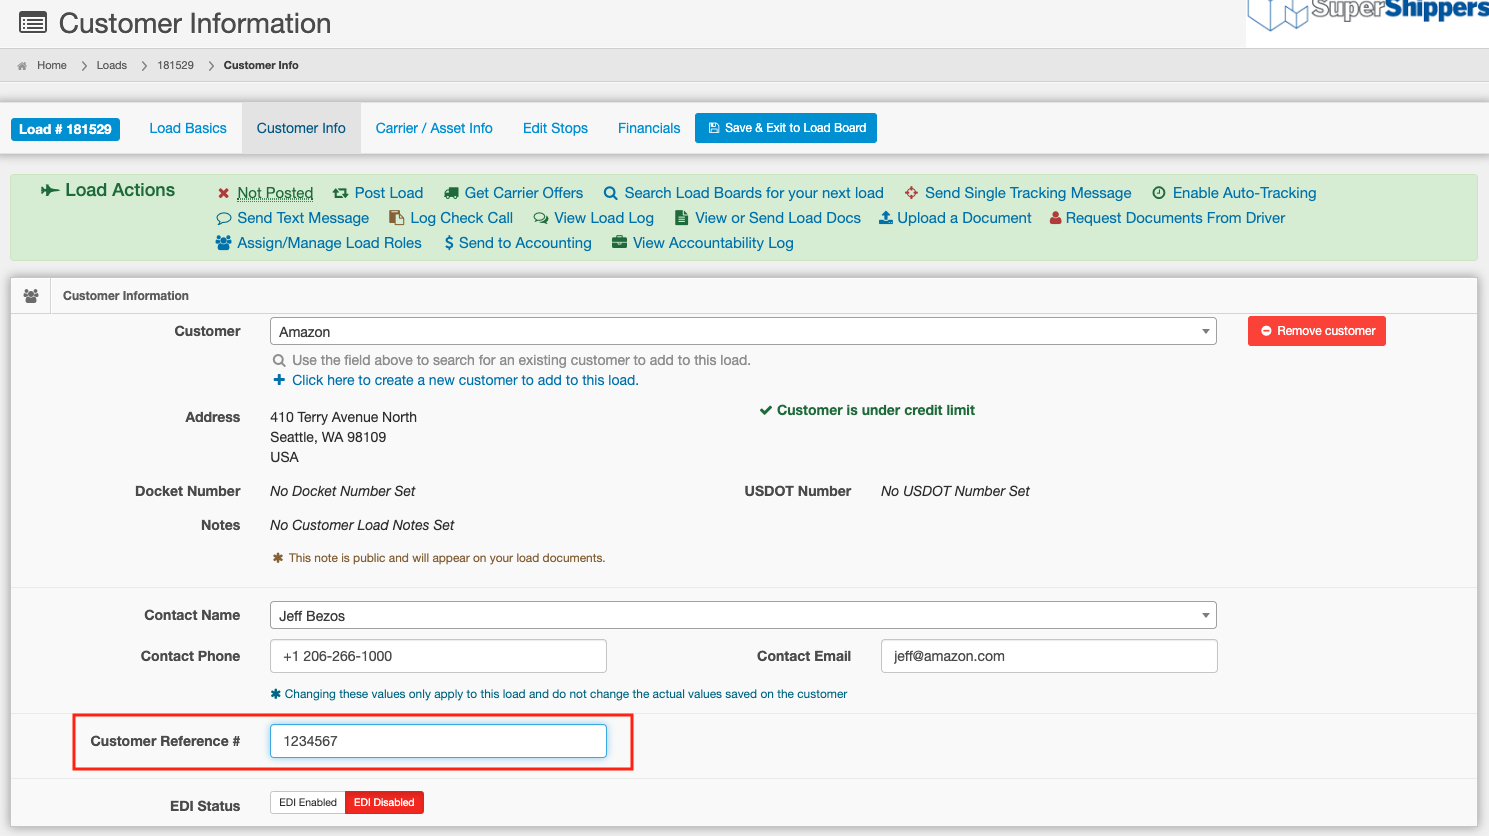This screenshot has height=836, width=1489.
Task: Open the Contact Name dropdown showing Jeff Bezos
Action: coord(743,616)
